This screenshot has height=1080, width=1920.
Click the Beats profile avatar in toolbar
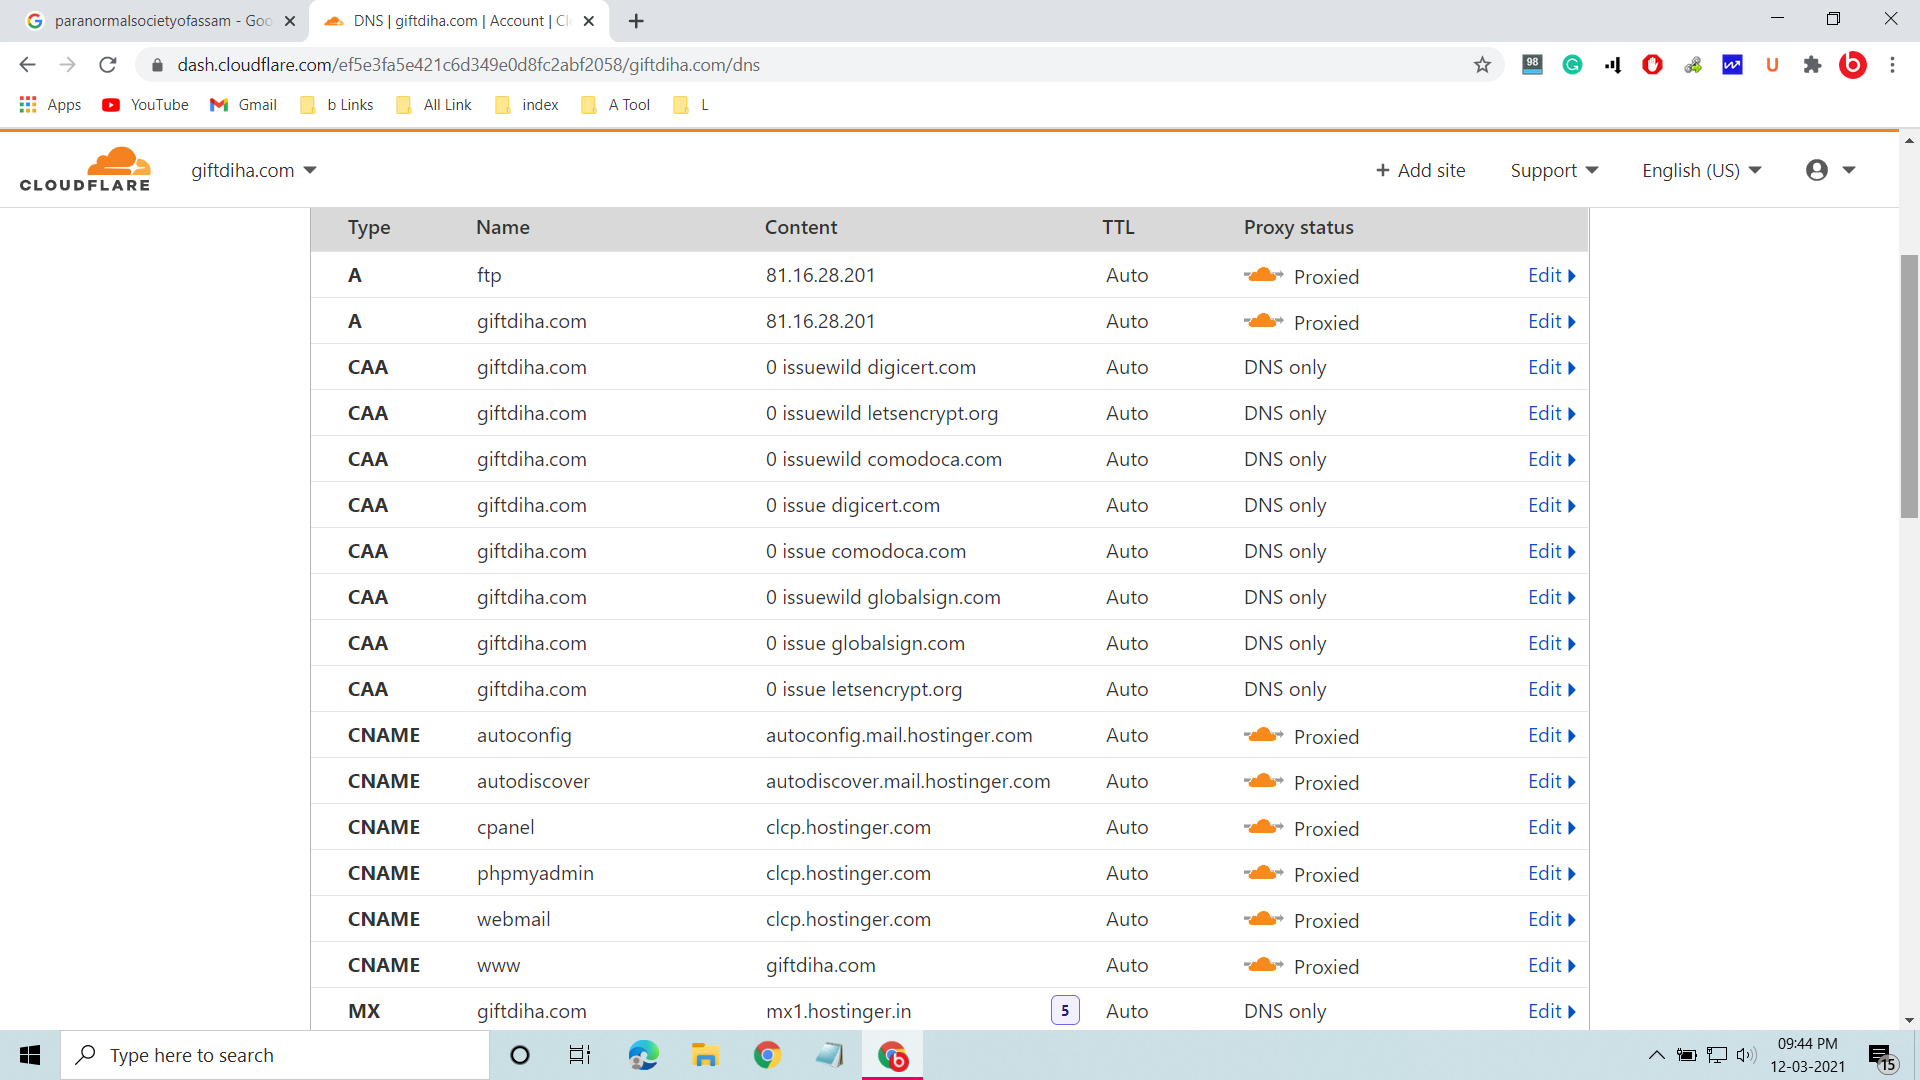(1852, 65)
